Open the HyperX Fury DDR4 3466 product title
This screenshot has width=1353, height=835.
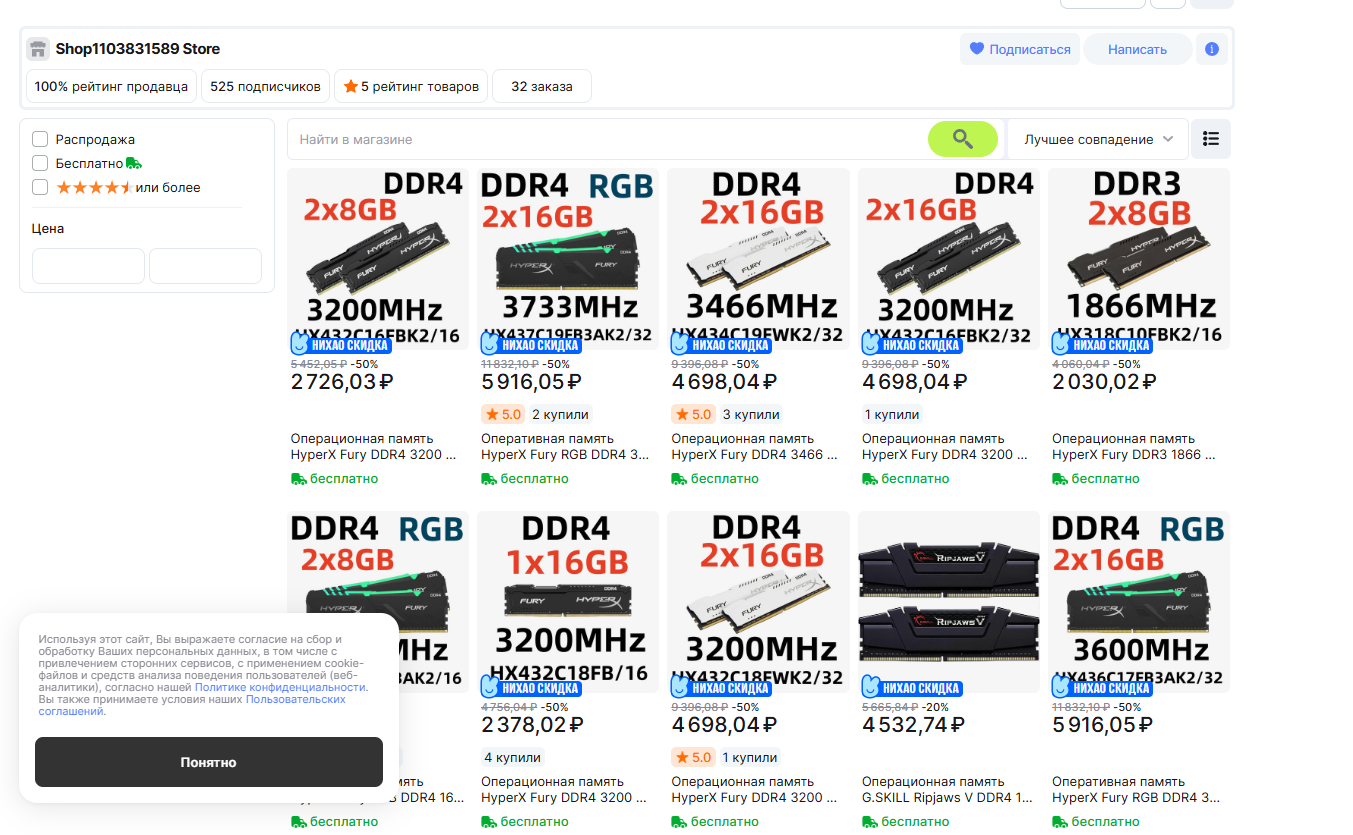(x=756, y=447)
